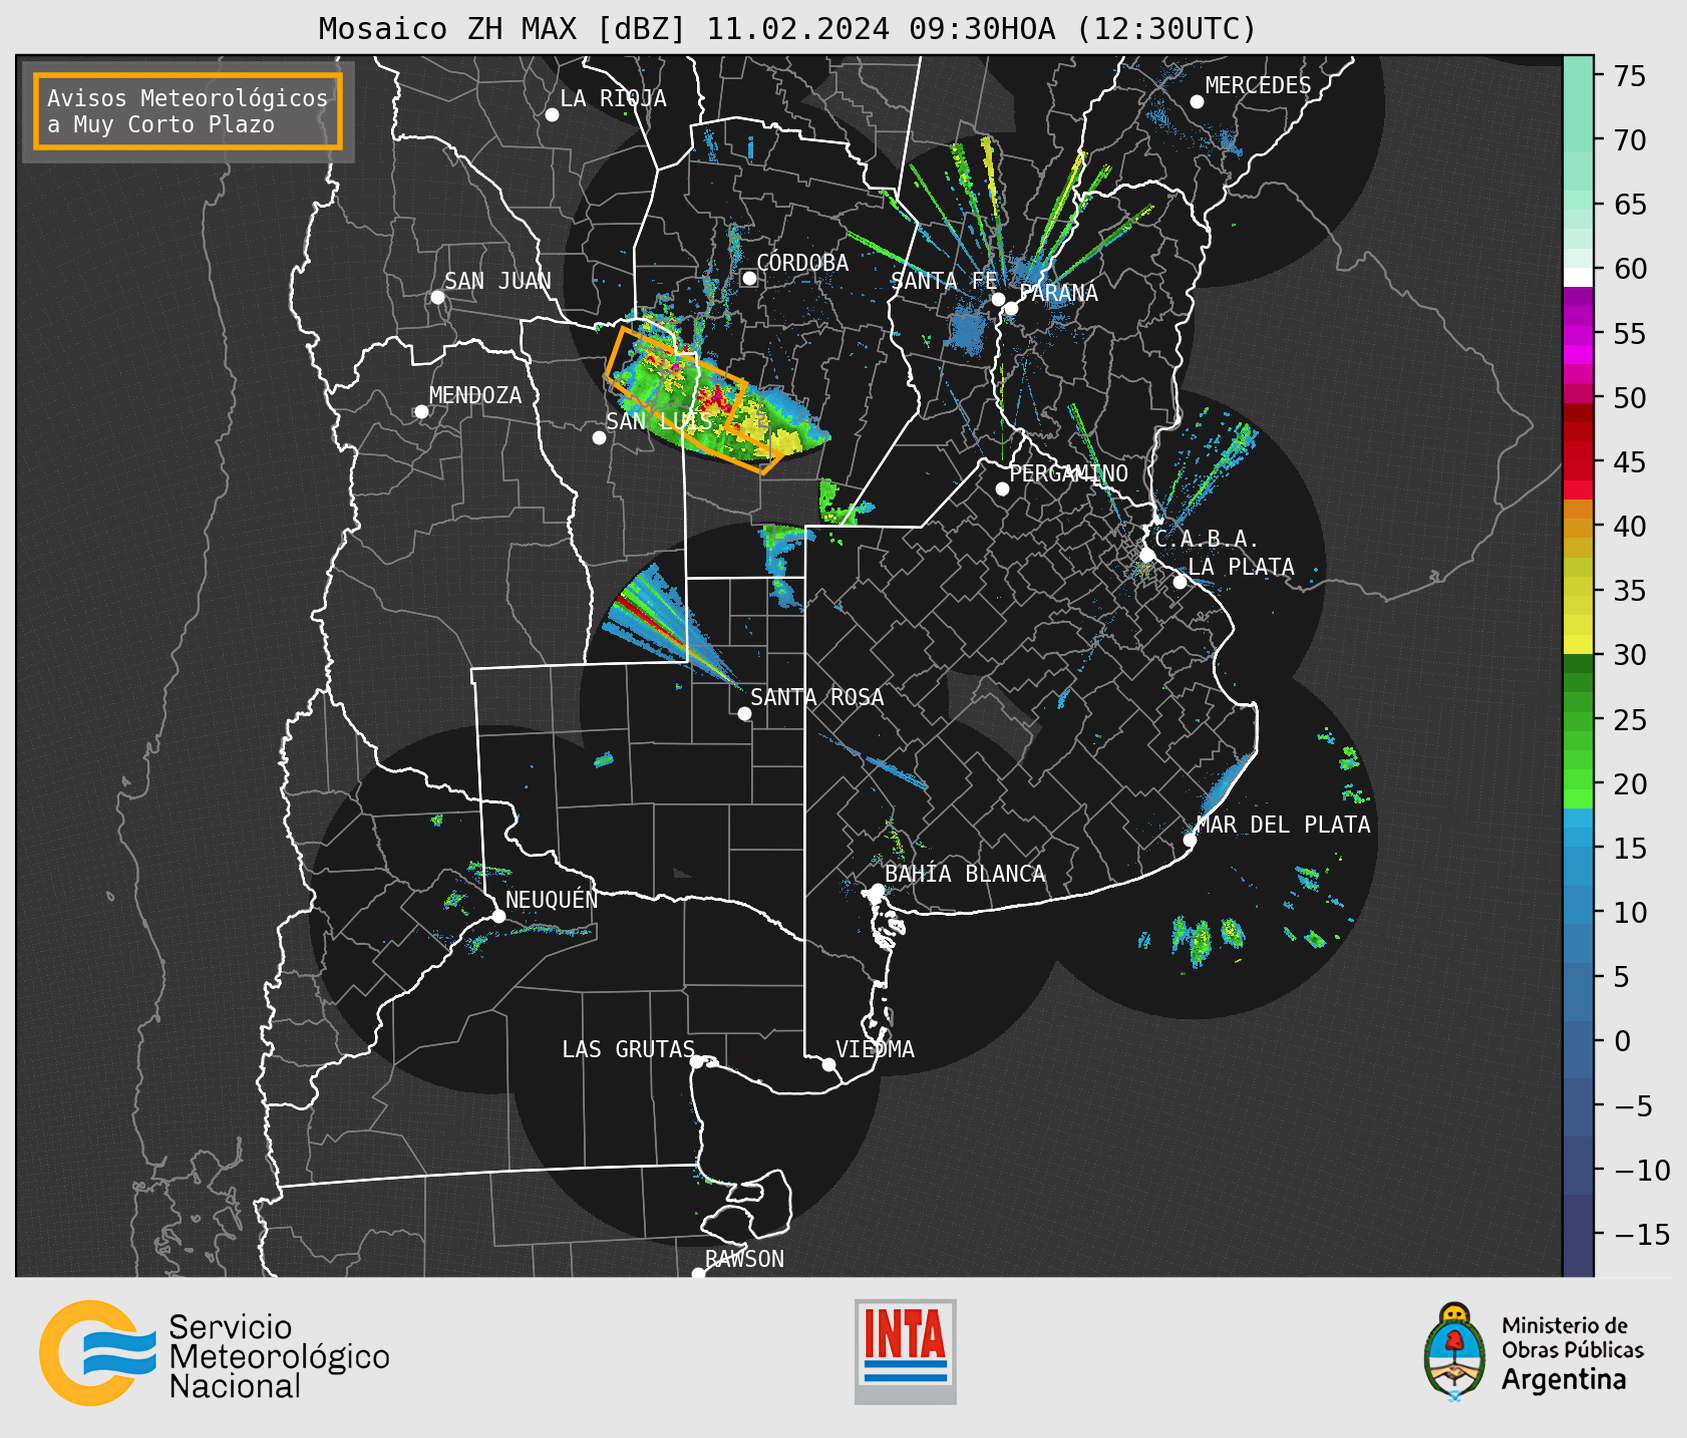Click the NEUQUÉN city marker dot
The width and height of the screenshot is (1687, 1438).
click(498, 916)
